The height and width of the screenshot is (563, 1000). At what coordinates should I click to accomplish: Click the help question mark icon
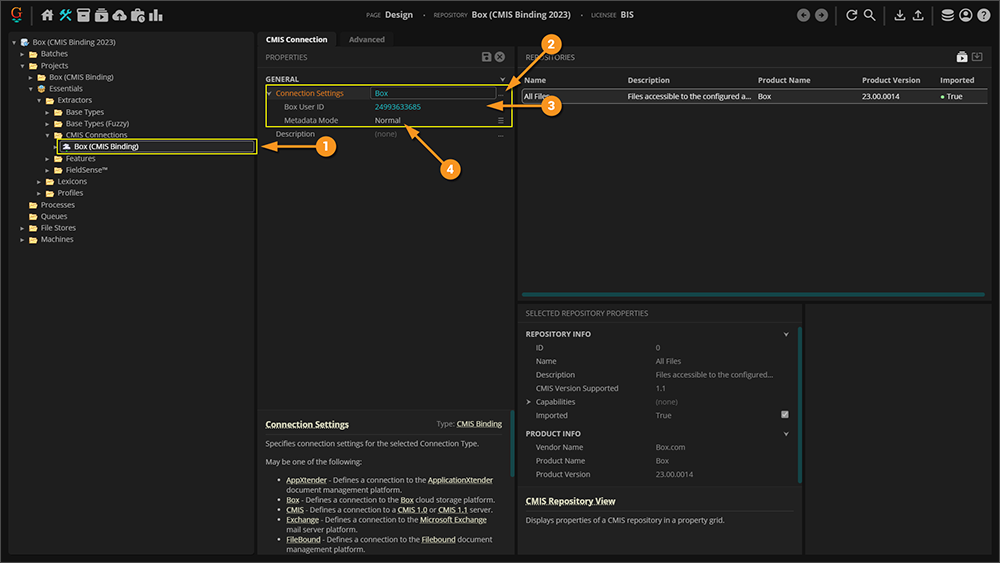click(x=983, y=15)
